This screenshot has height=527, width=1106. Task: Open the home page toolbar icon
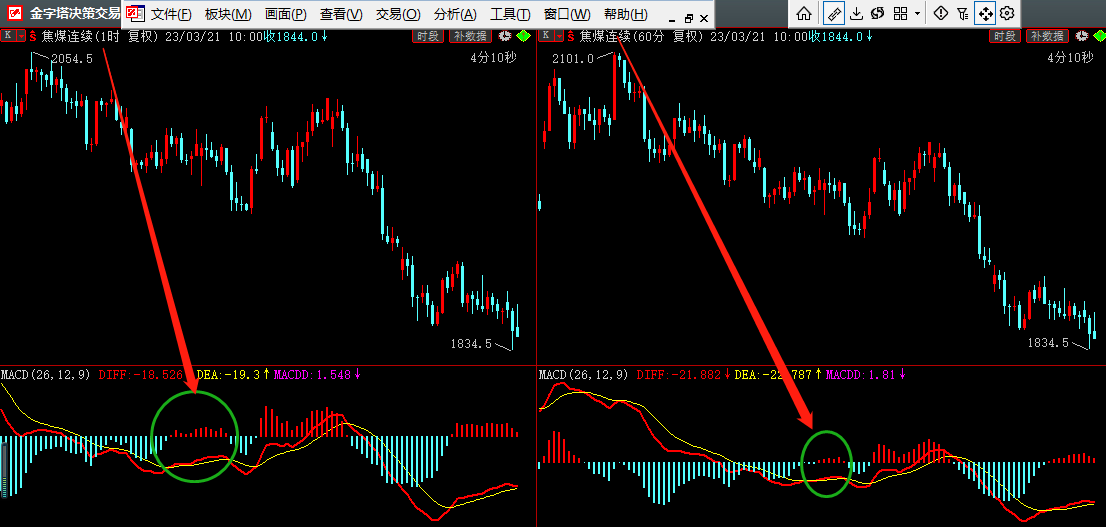coord(803,13)
